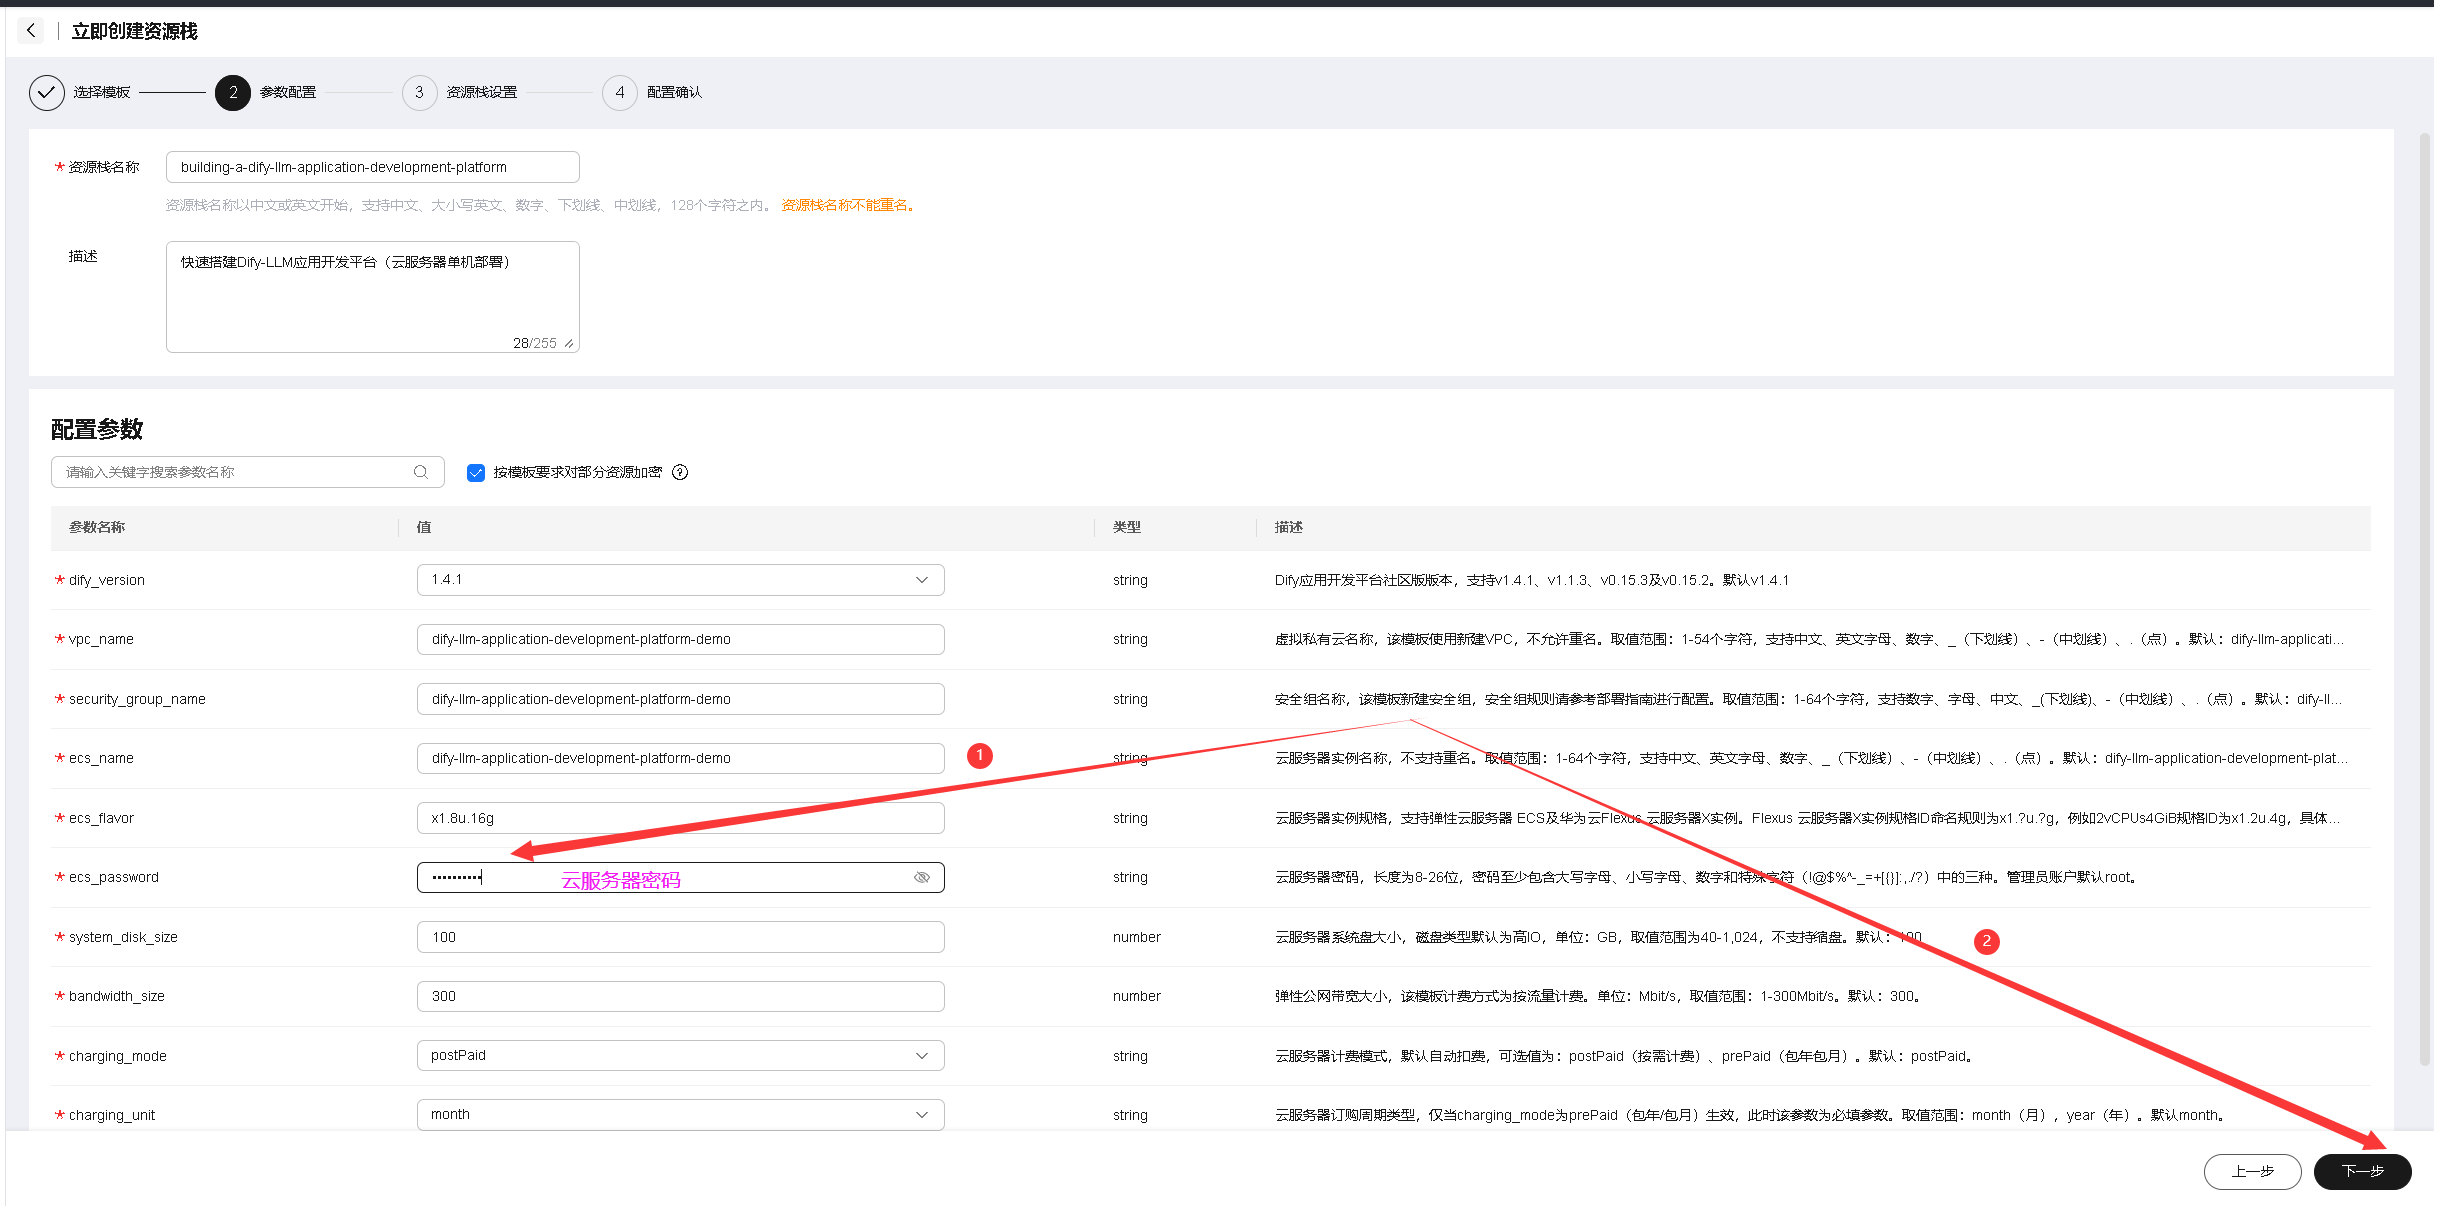Click the 上一步 button
Screen dimensions: 2438x1206
tap(2252, 1171)
